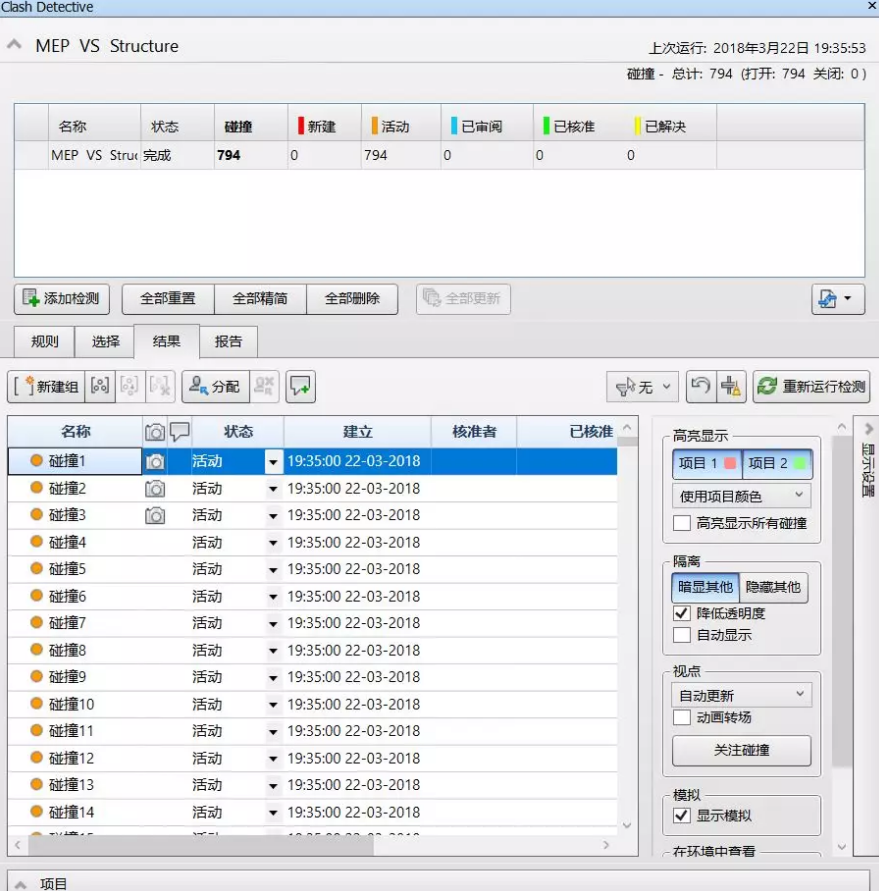Open status dropdown for 碰撞1

point(273,462)
